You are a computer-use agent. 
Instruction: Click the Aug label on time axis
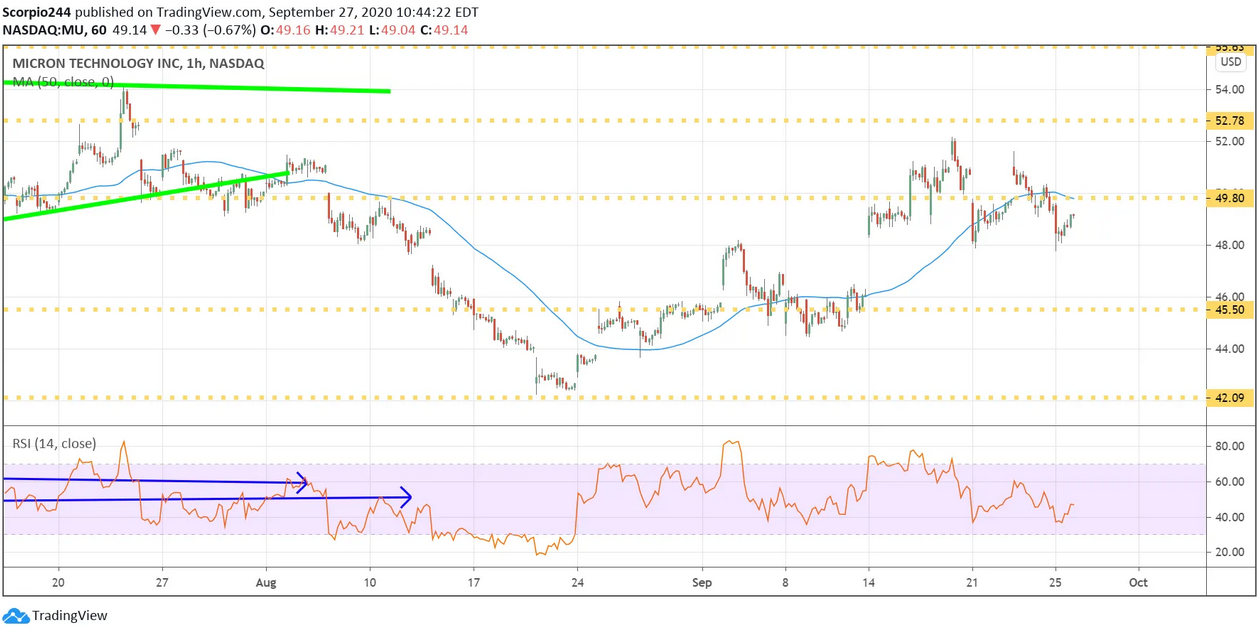pos(267,581)
